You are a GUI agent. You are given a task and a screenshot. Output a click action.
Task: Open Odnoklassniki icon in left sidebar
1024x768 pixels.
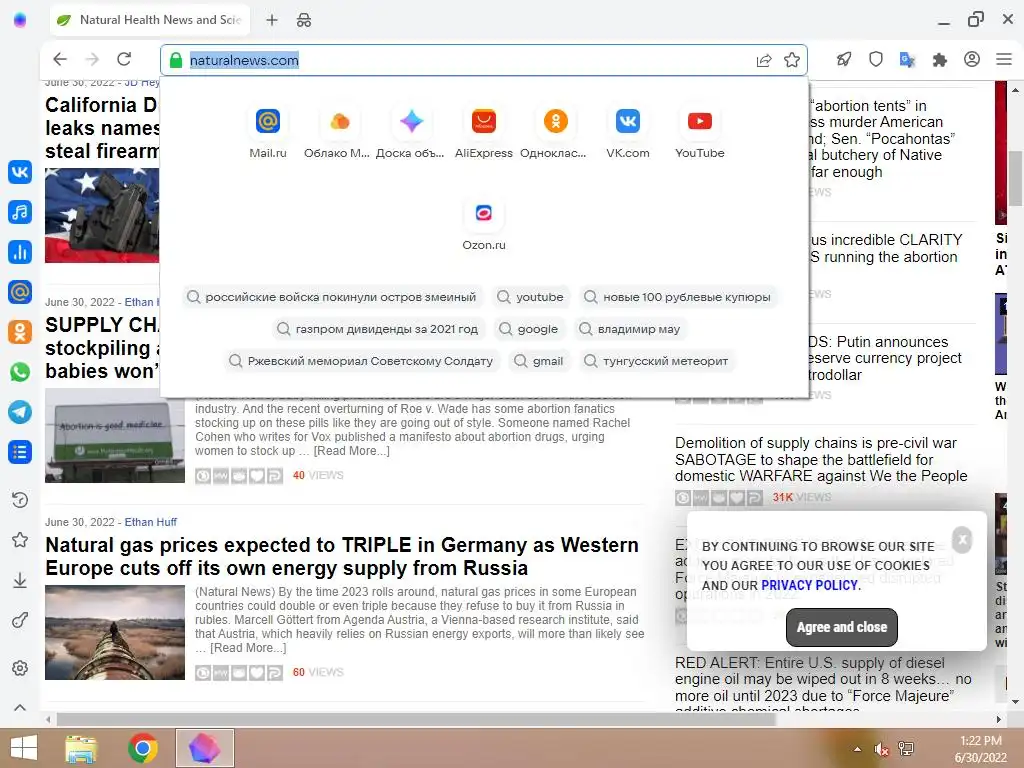click(x=20, y=332)
